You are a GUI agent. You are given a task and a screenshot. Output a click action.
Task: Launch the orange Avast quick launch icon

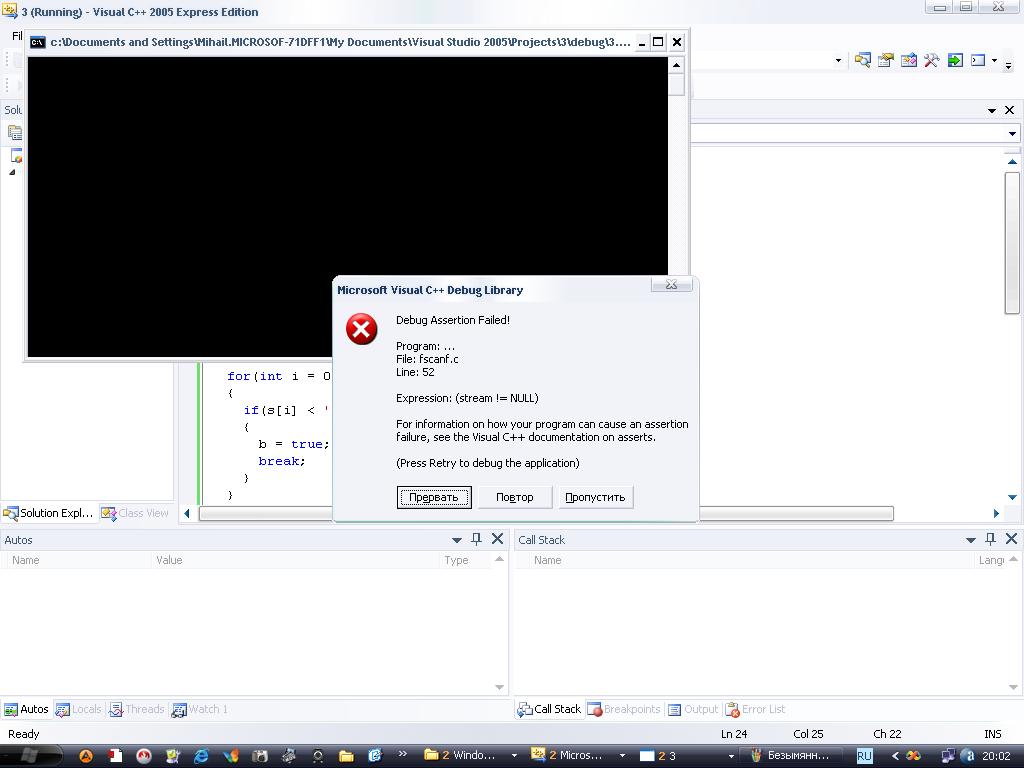point(86,756)
